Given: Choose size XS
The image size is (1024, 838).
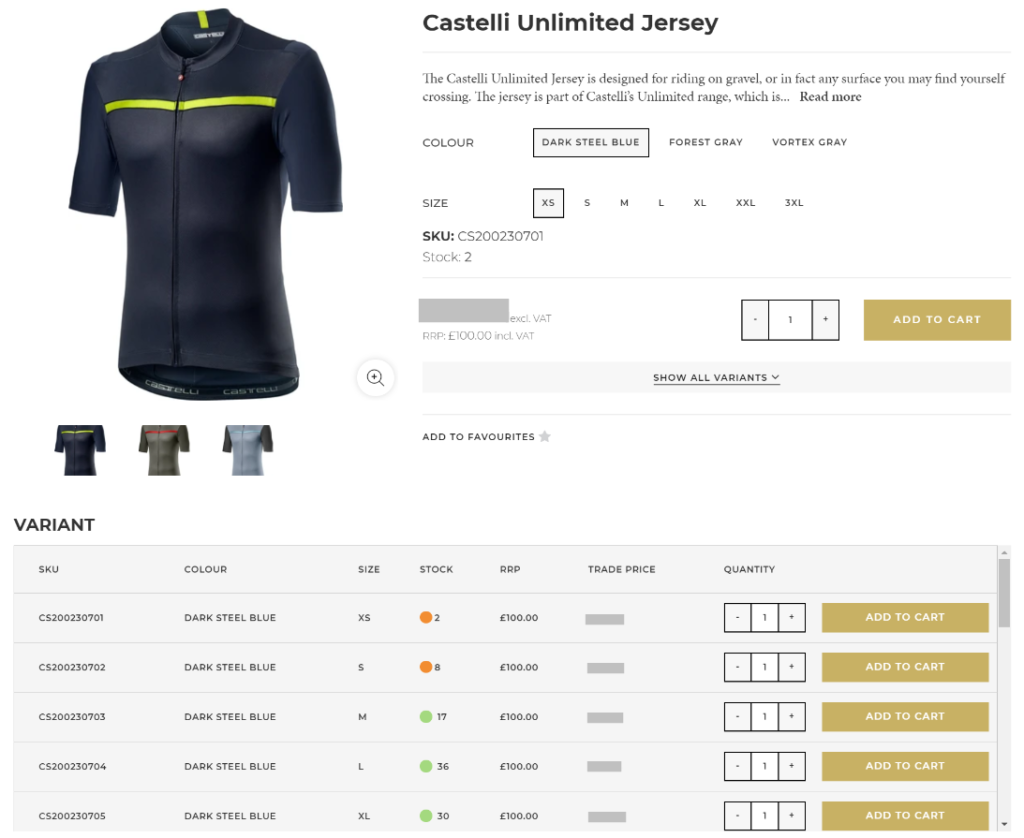Looking at the screenshot, I should [548, 203].
